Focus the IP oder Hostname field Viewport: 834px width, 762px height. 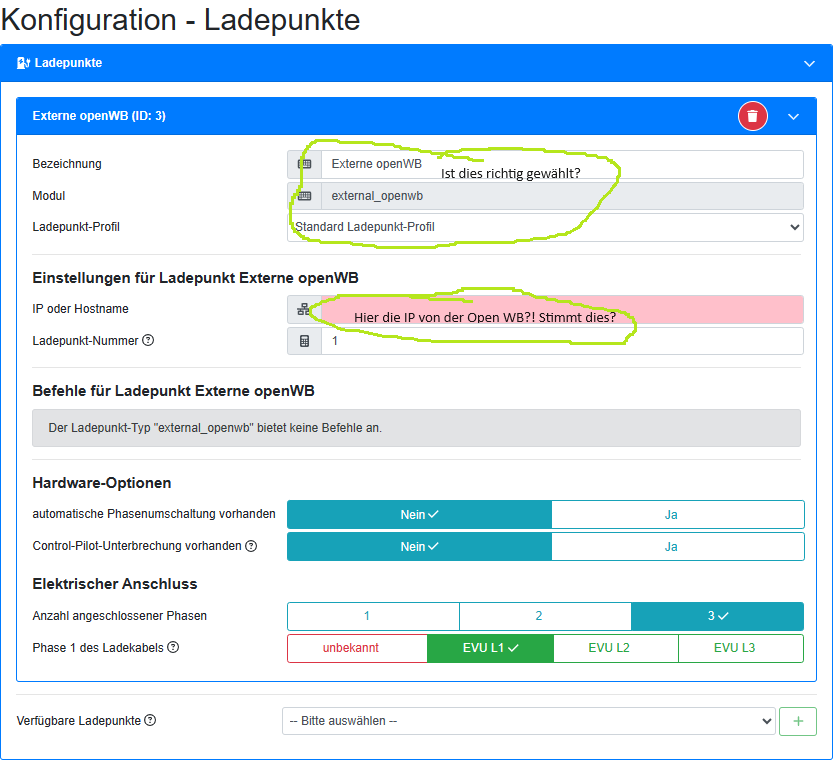pyautogui.click(x=562, y=309)
